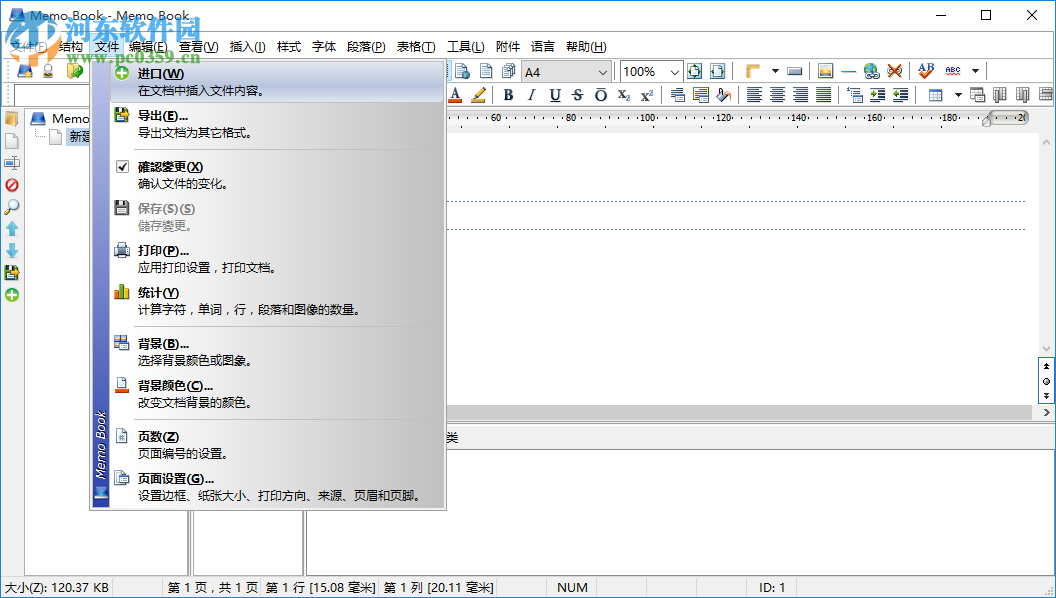
Task: Open 页数(Z) page numbering entry
Action: [277, 444]
